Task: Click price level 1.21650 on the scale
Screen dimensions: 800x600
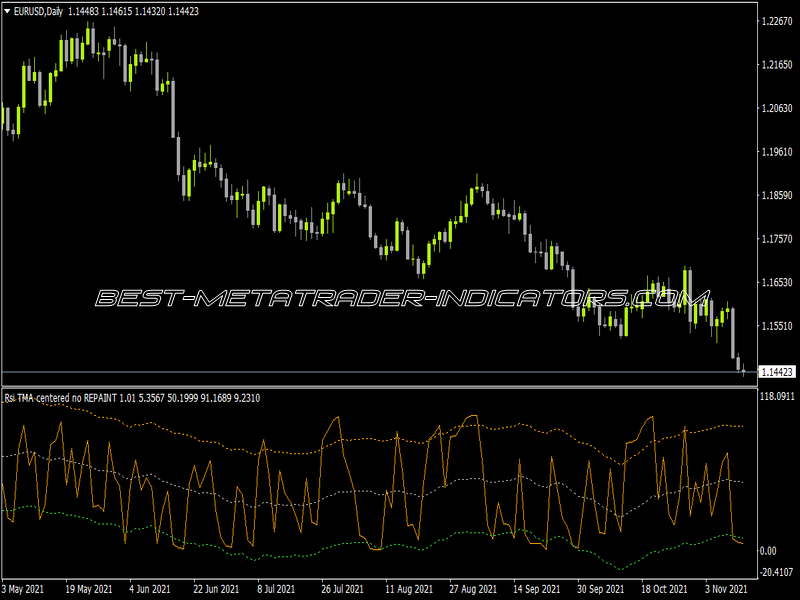Action: pyautogui.click(x=777, y=64)
